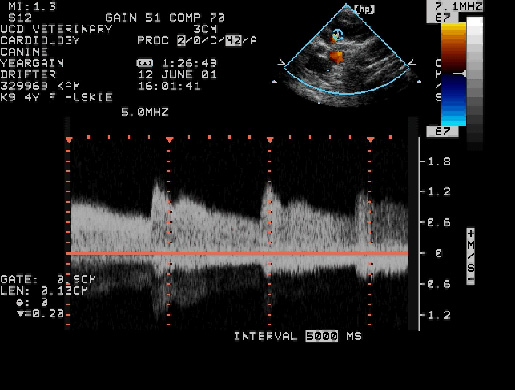
Task: Click the third orange time marker triangle
Action: point(270,140)
